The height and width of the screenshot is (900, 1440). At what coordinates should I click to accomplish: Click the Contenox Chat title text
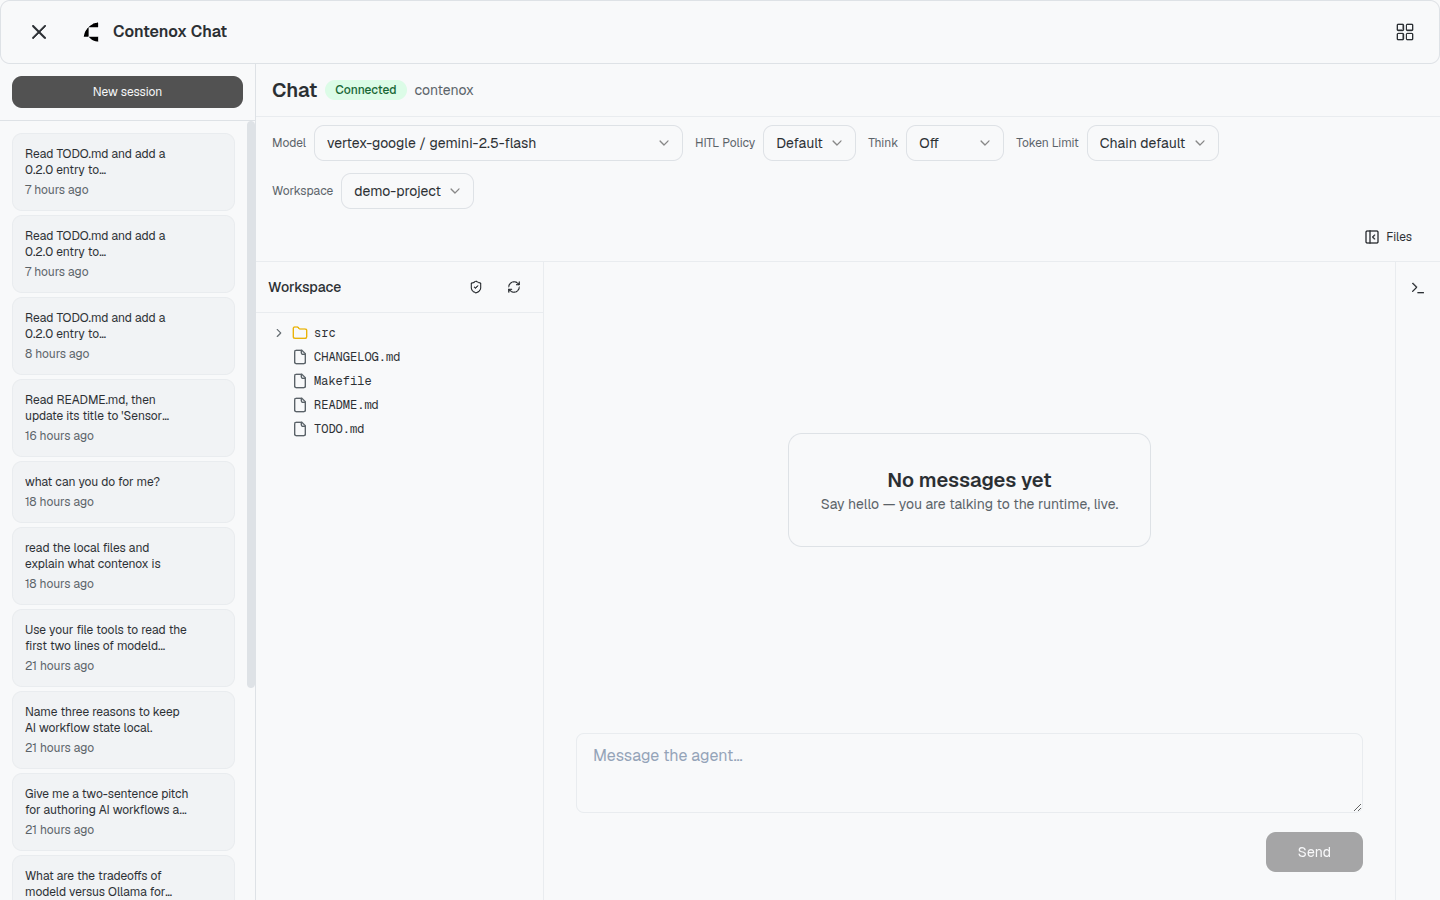point(170,32)
